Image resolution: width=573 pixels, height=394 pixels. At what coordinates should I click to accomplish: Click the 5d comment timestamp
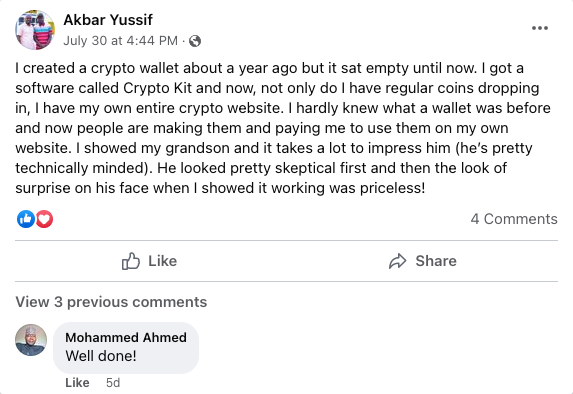[x=113, y=382]
